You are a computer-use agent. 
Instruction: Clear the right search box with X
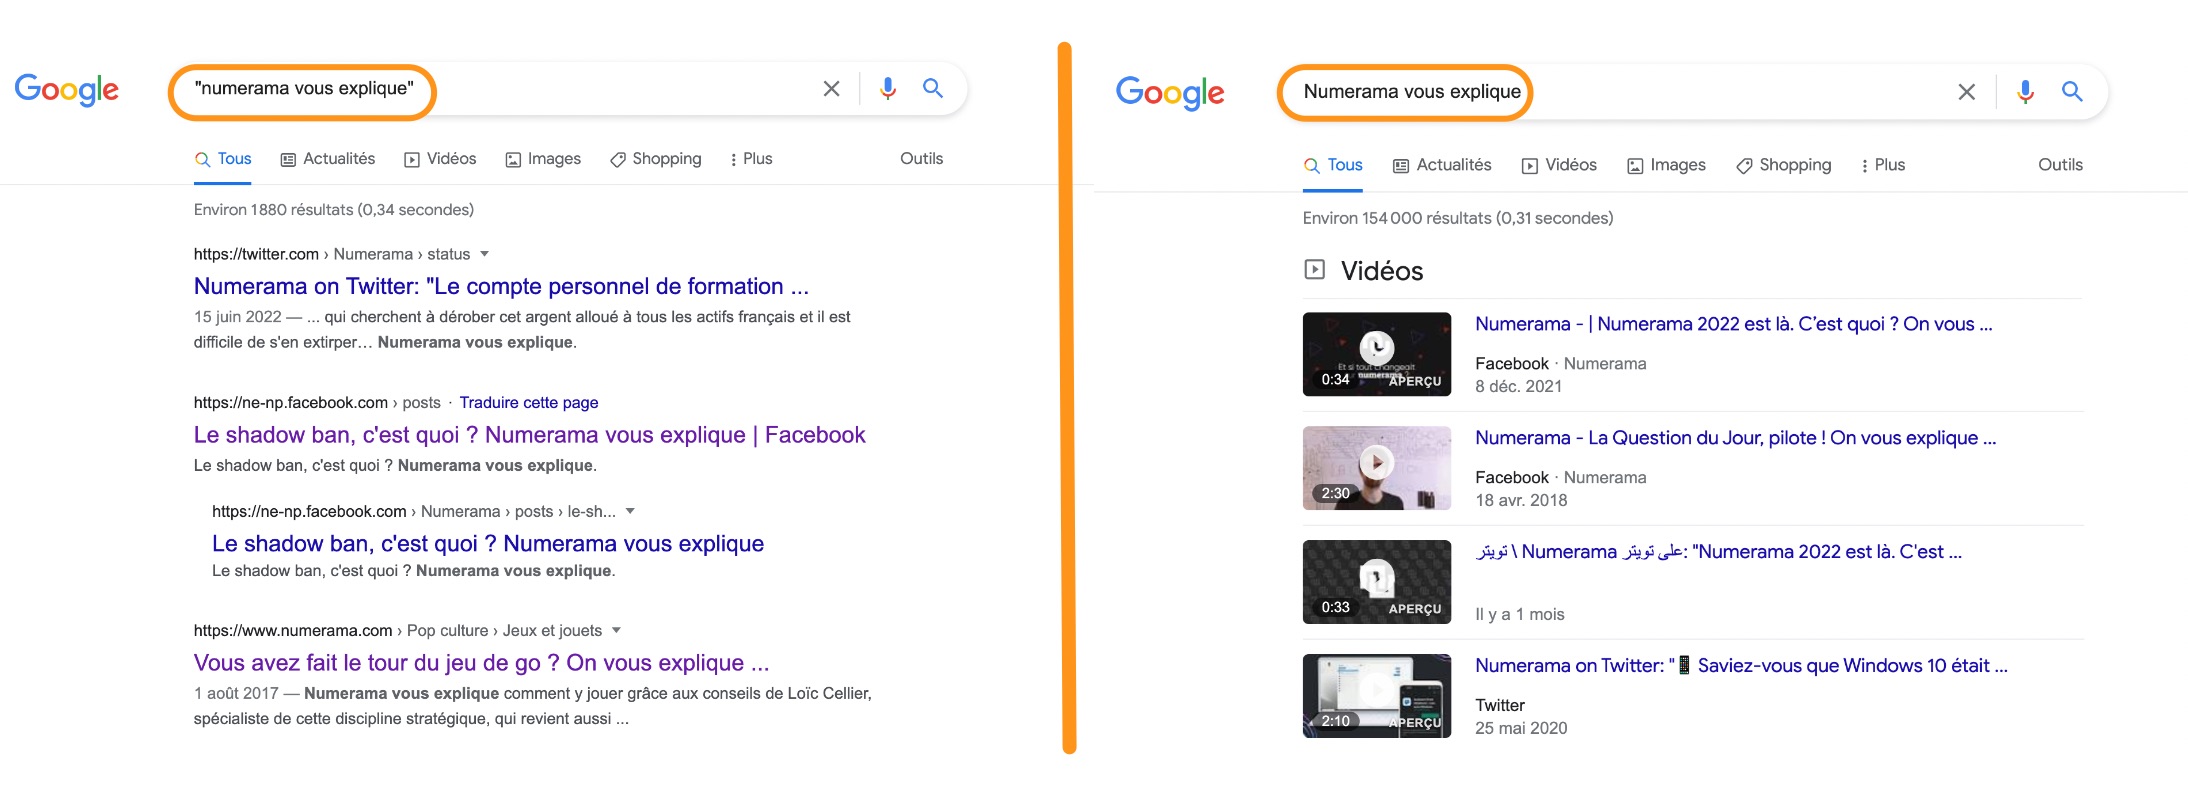point(1966,92)
